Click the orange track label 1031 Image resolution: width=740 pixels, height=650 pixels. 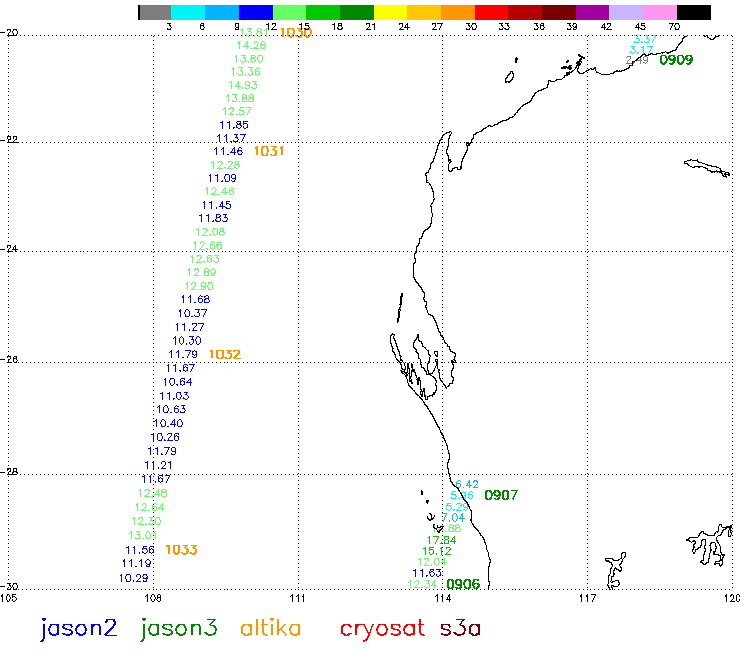coord(269,151)
